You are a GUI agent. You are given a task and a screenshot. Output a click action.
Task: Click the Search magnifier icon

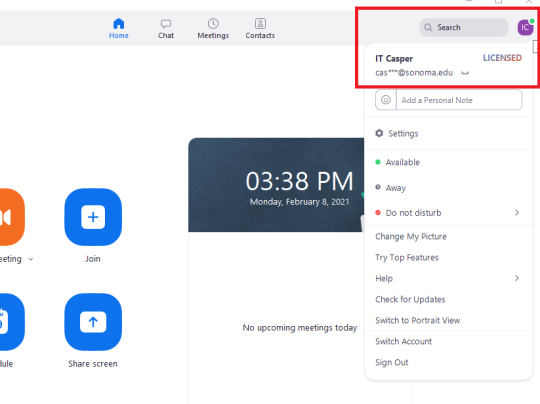[428, 28]
